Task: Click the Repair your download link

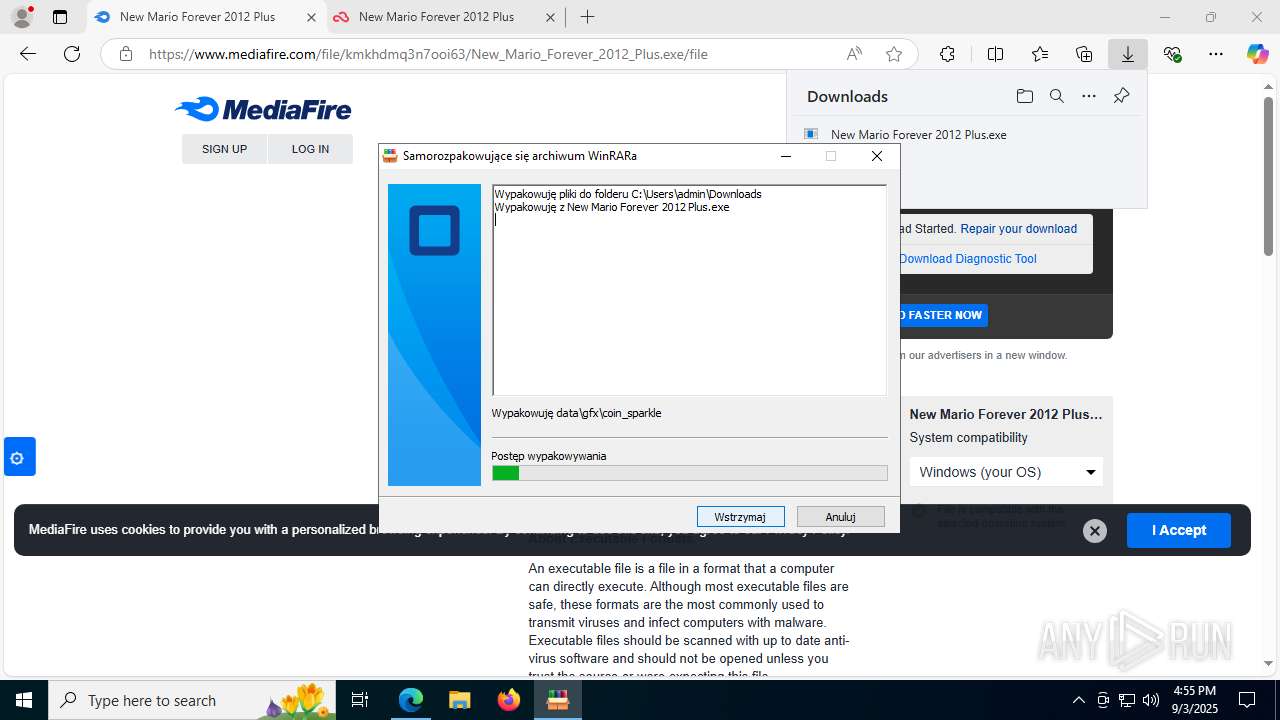Action: [1018, 229]
